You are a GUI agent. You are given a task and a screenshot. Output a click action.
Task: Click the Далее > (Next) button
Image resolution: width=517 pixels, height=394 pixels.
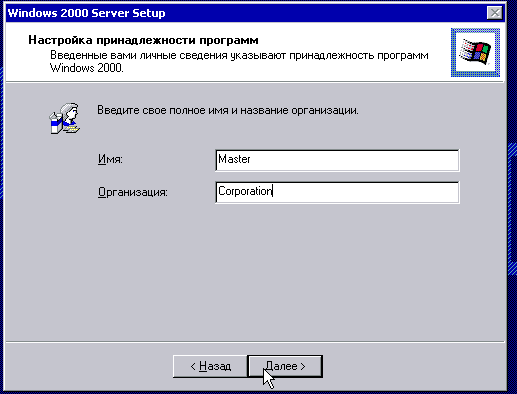point(285,366)
